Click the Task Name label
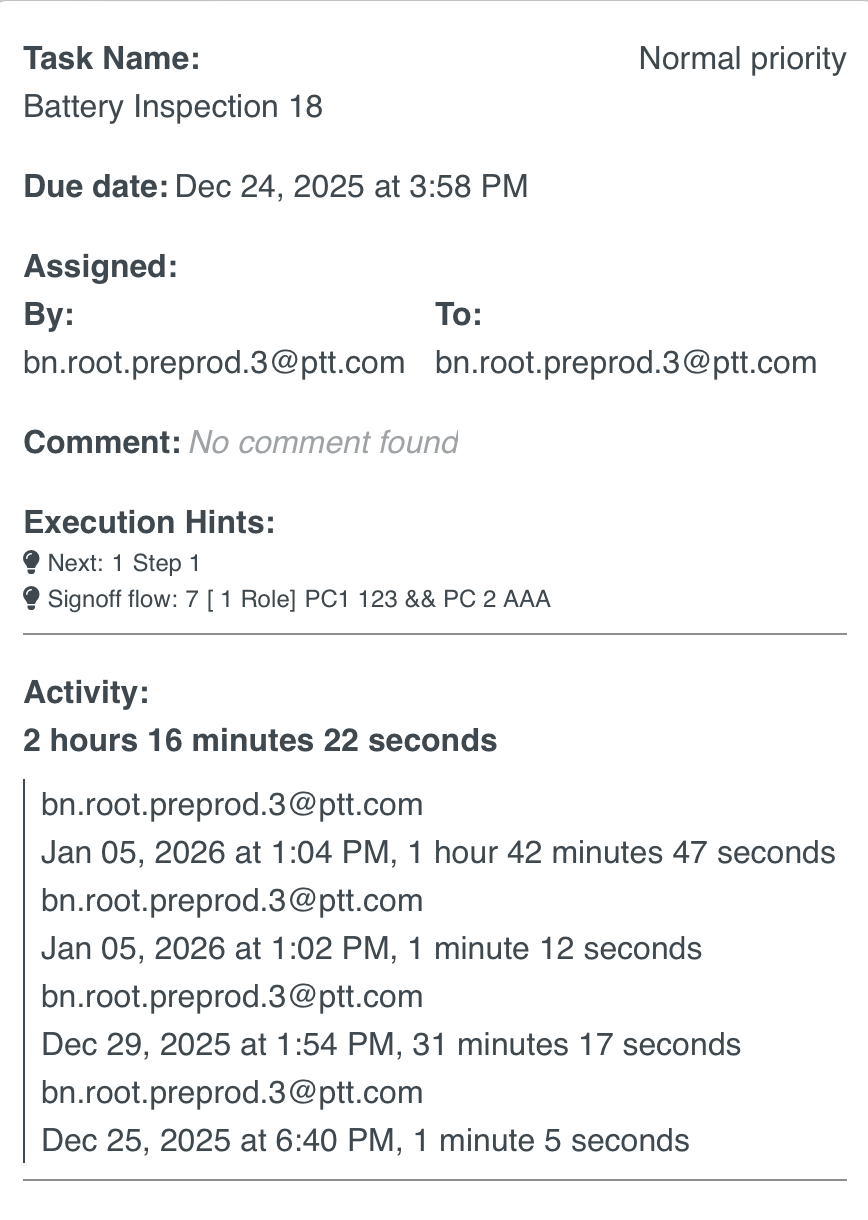 coord(111,59)
